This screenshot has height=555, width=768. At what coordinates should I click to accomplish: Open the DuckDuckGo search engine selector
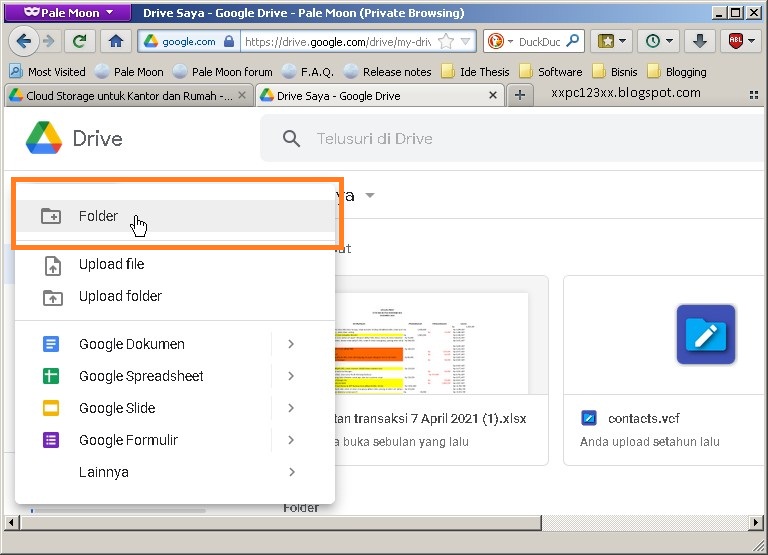pyautogui.click(x=500, y=42)
